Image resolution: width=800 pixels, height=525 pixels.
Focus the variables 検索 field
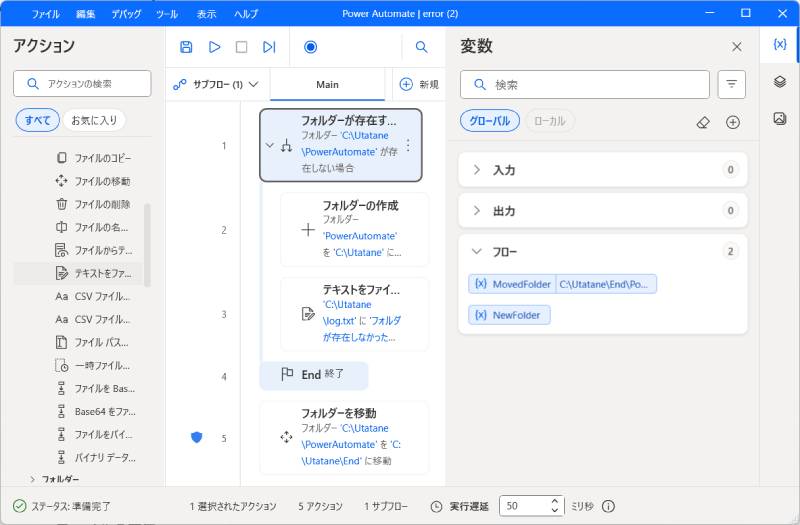[x=585, y=84]
